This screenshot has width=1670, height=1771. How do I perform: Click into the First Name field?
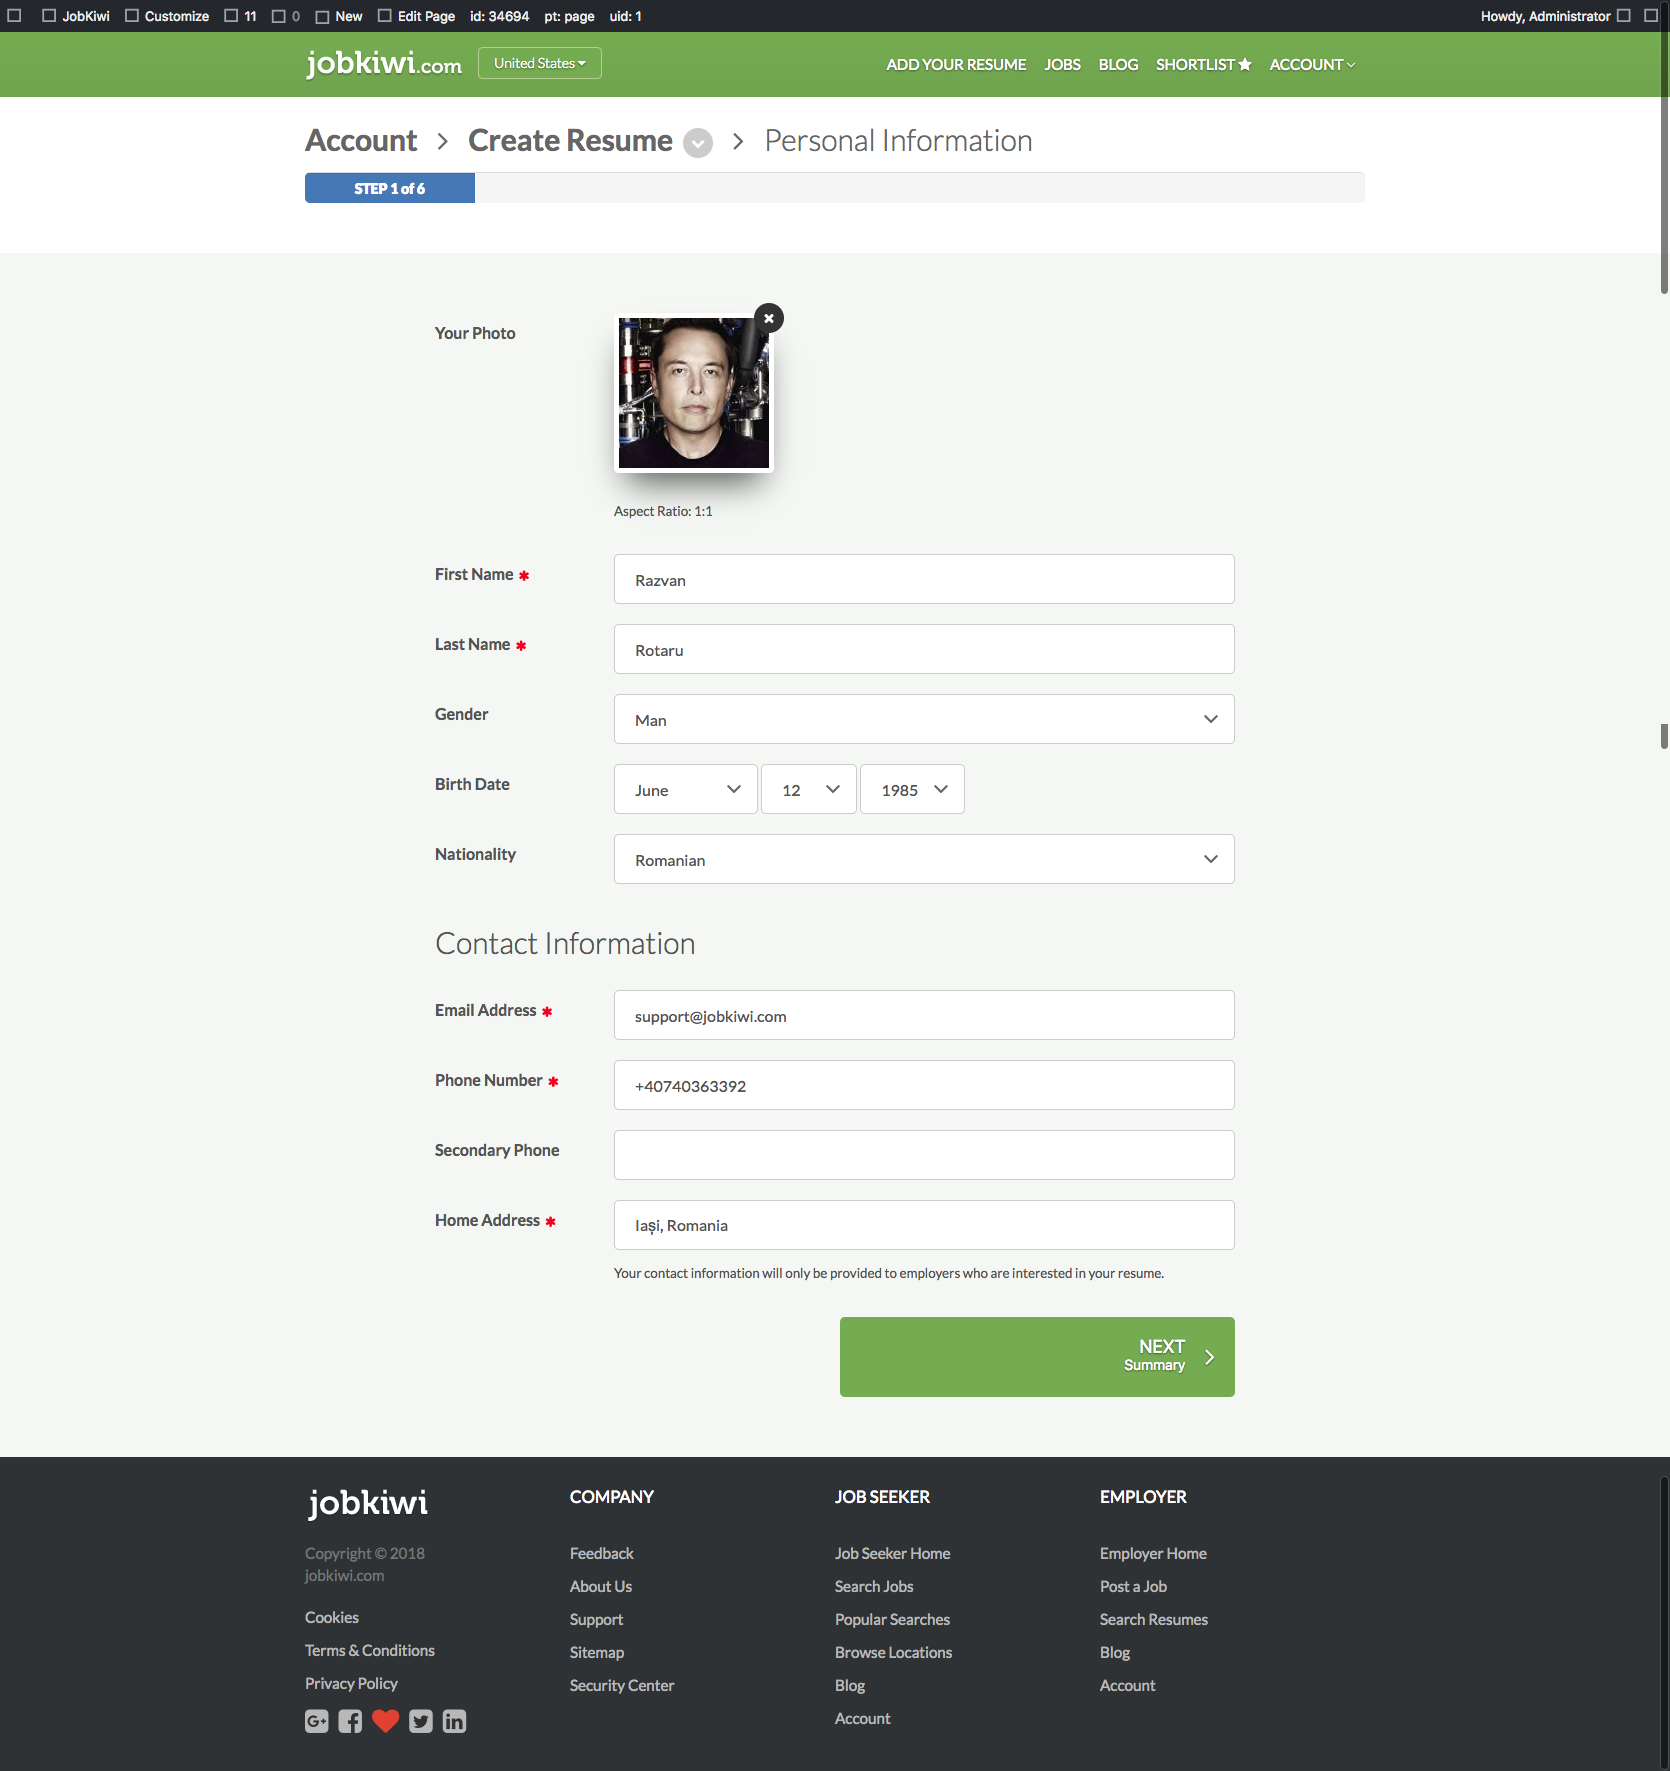coord(924,579)
